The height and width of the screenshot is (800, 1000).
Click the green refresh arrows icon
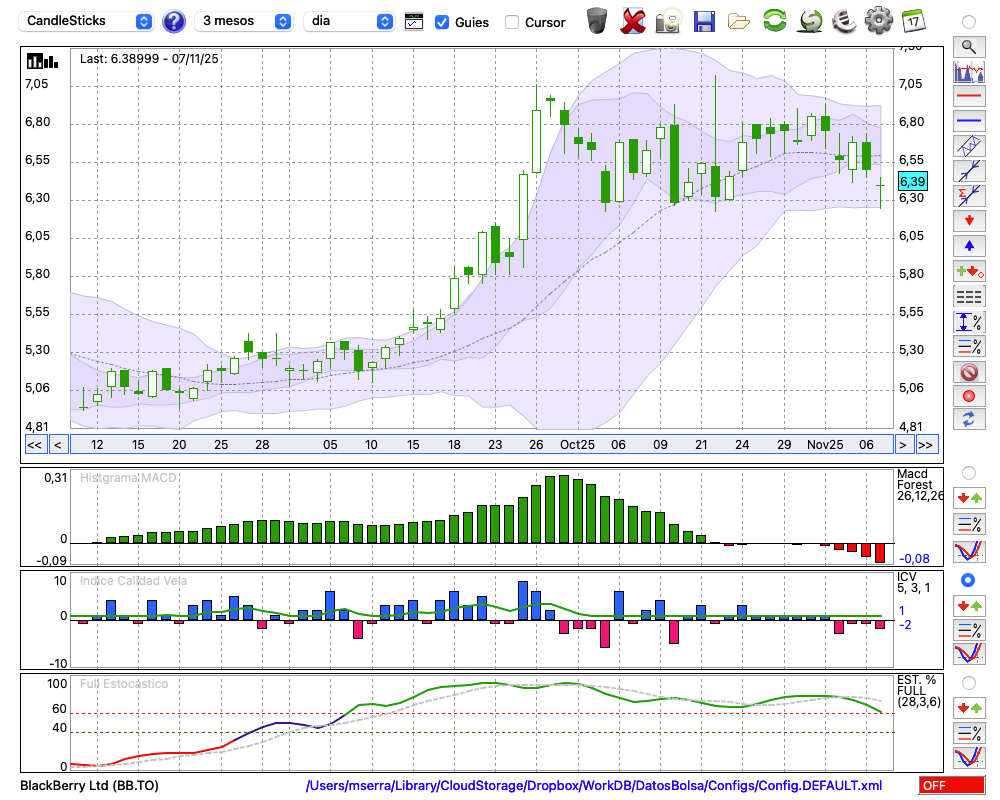[x=774, y=20]
